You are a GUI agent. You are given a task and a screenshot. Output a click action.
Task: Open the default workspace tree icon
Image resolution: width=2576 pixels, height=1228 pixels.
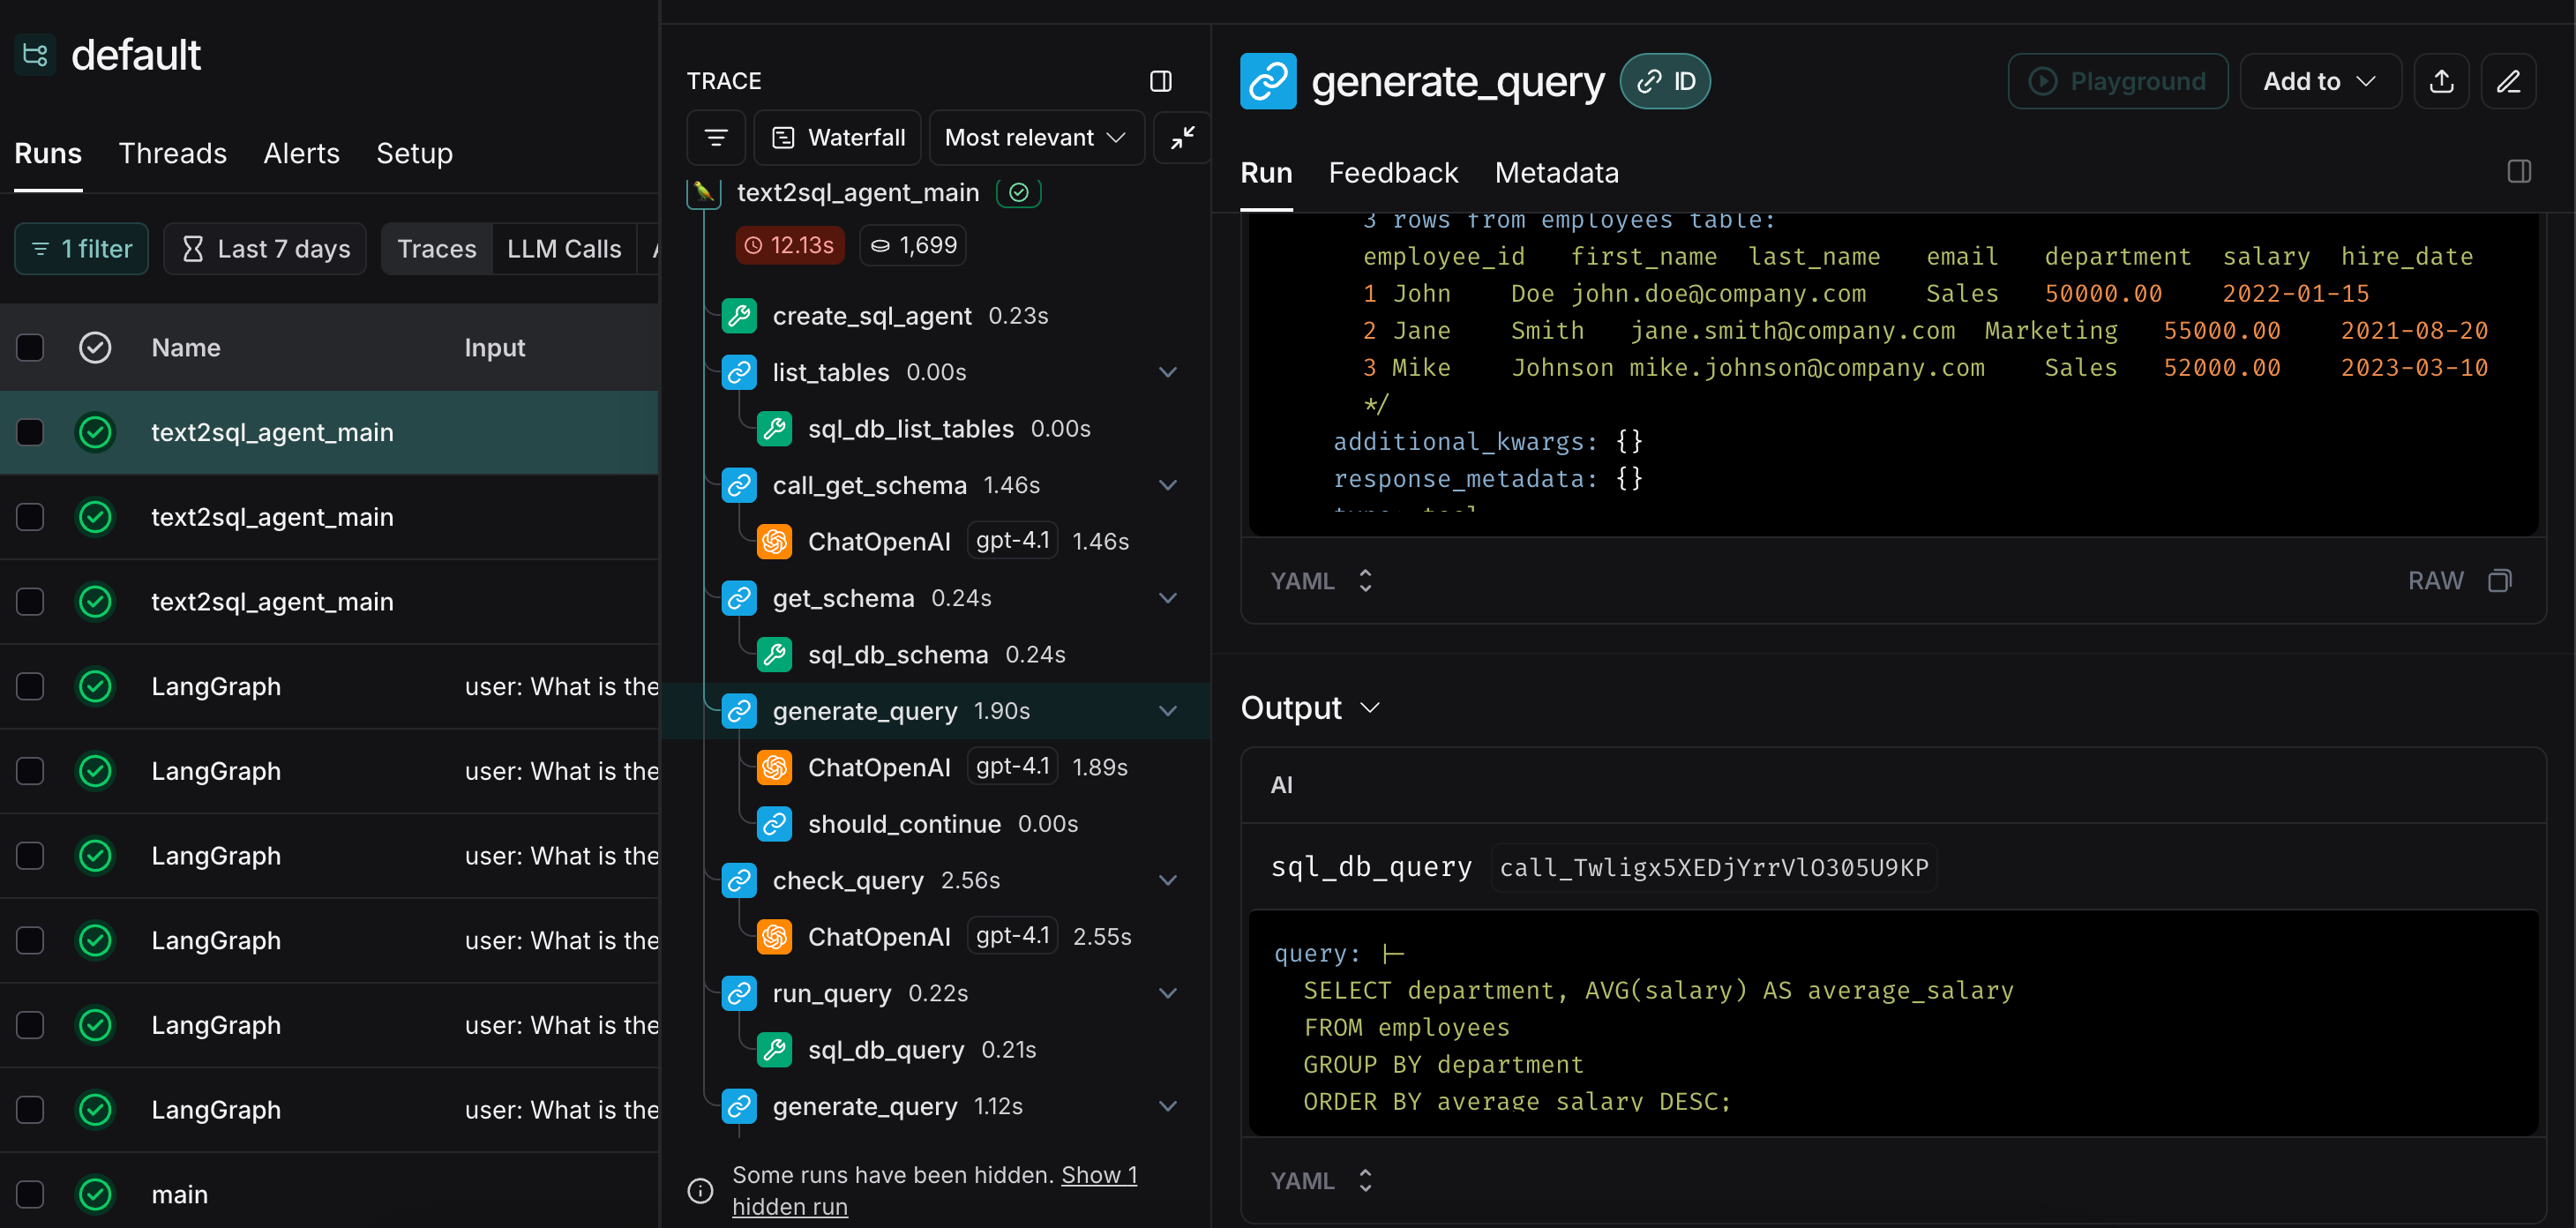pos(34,54)
